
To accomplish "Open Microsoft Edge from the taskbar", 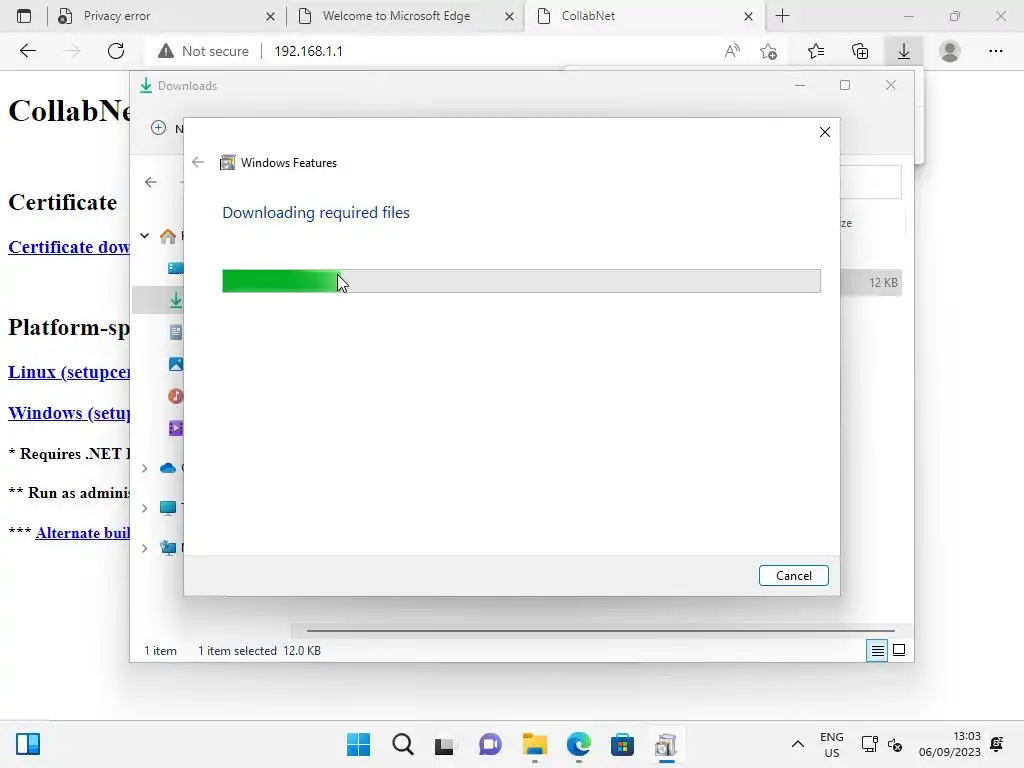I will click(578, 744).
